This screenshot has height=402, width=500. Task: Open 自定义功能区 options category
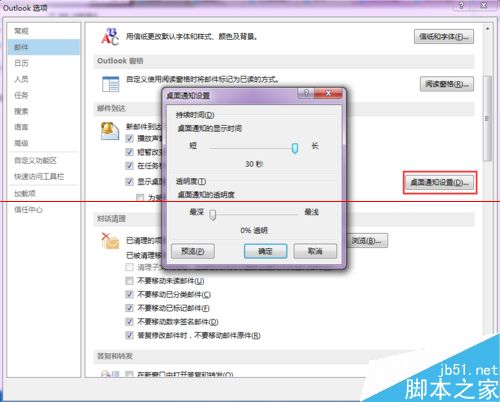point(44,161)
